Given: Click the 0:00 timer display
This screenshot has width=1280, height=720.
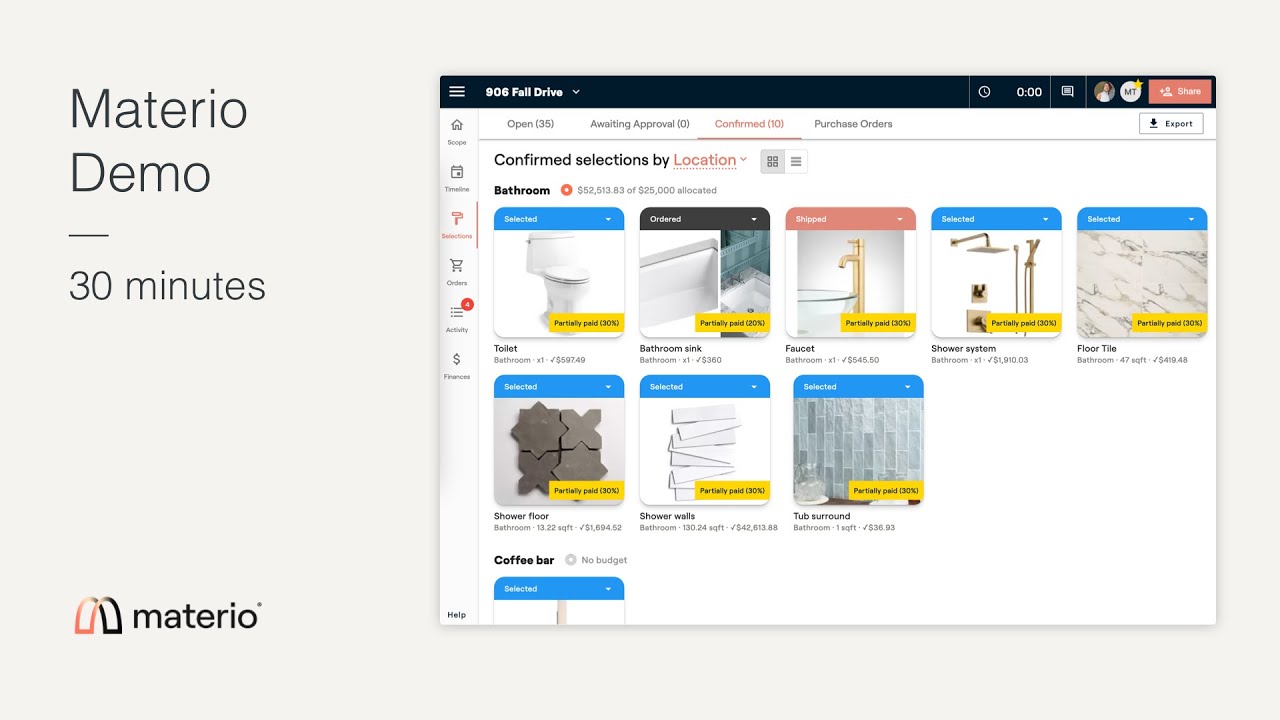Looking at the screenshot, I should tap(1029, 92).
